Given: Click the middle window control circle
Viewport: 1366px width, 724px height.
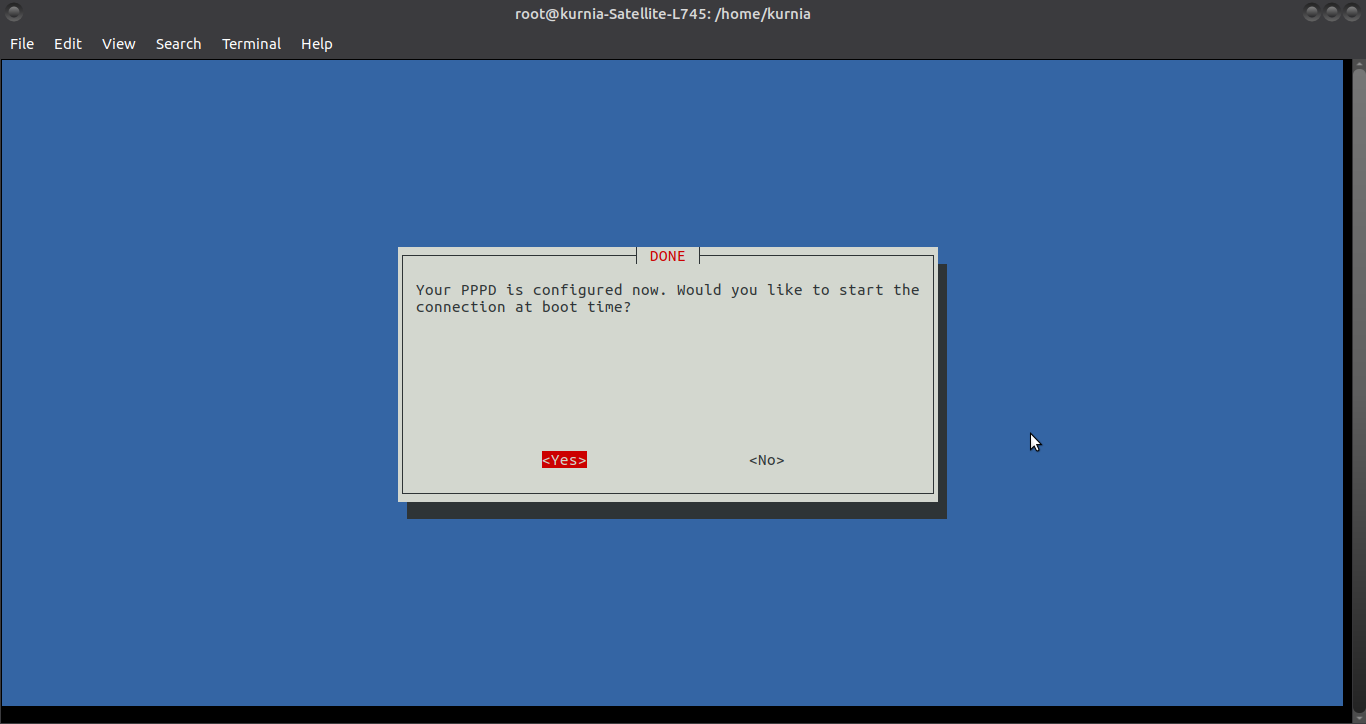Looking at the screenshot, I should (x=1331, y=13).
